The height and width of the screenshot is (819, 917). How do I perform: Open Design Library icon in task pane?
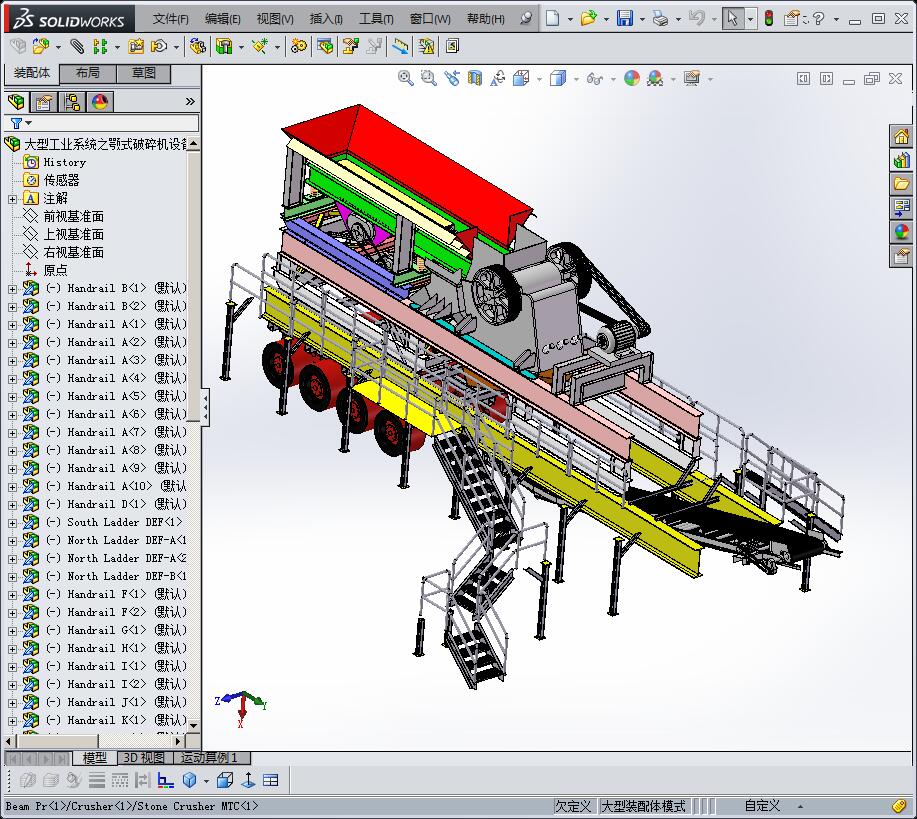[x=901, y=160]
